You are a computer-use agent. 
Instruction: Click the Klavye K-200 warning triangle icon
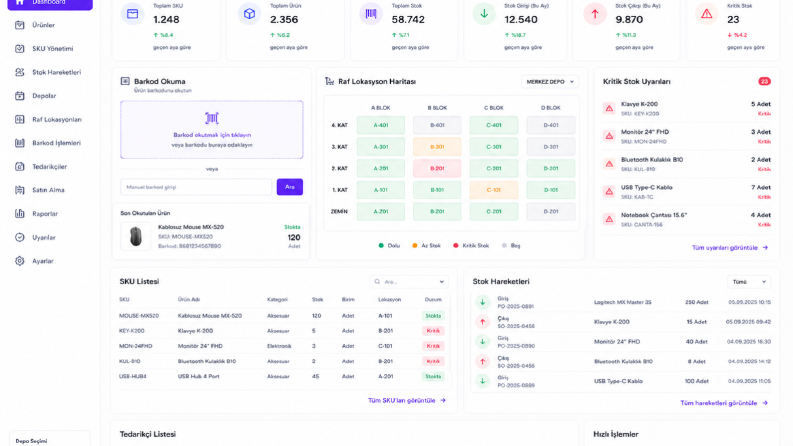[x=609, y=108]
